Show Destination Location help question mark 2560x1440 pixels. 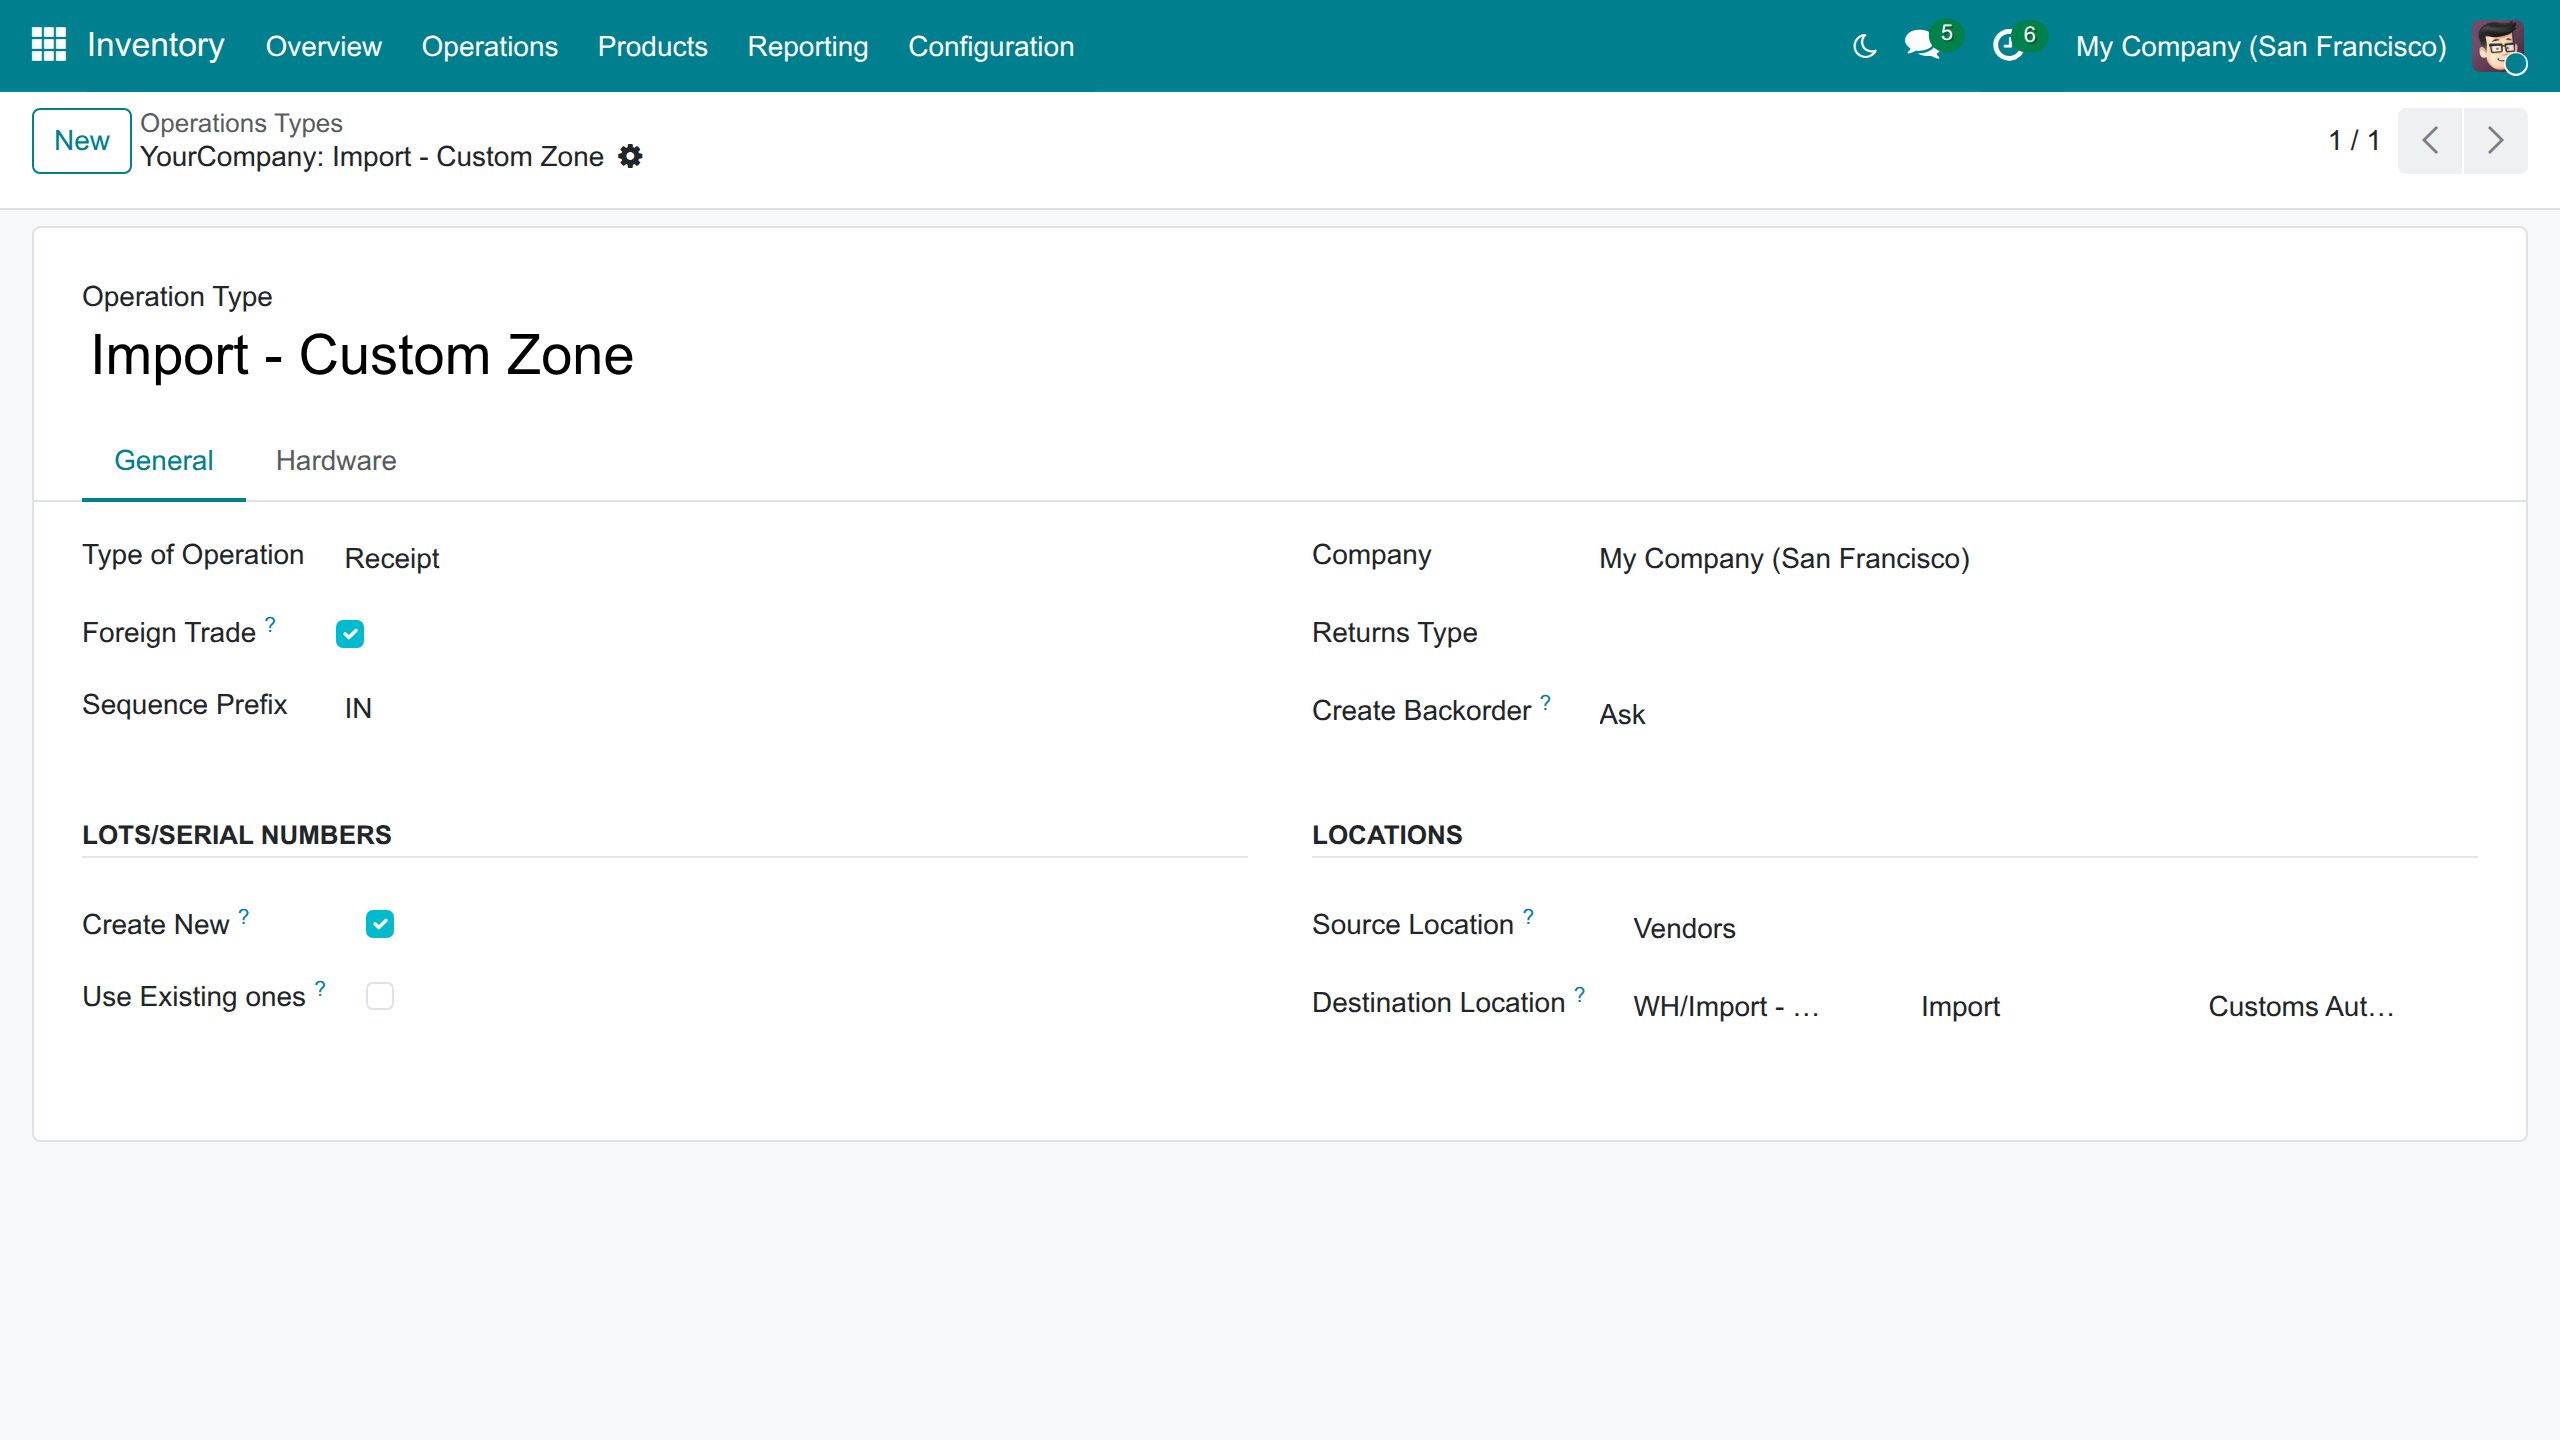(1580, 993)
